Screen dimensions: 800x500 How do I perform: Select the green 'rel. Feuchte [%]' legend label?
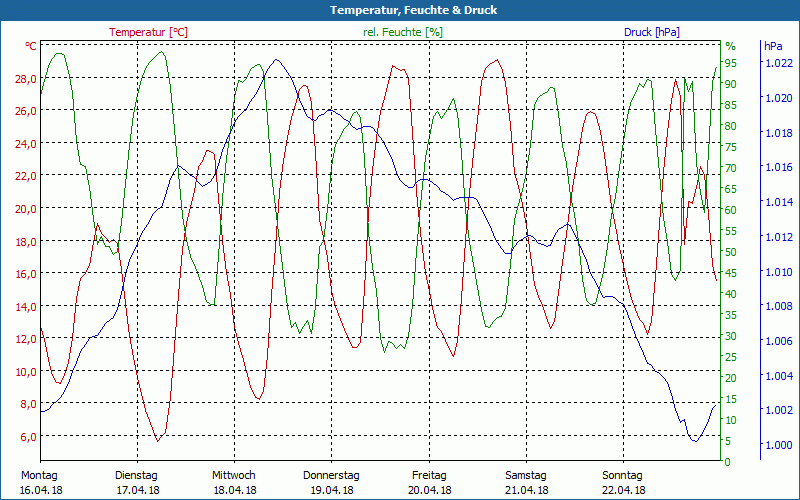pos(403,32)
